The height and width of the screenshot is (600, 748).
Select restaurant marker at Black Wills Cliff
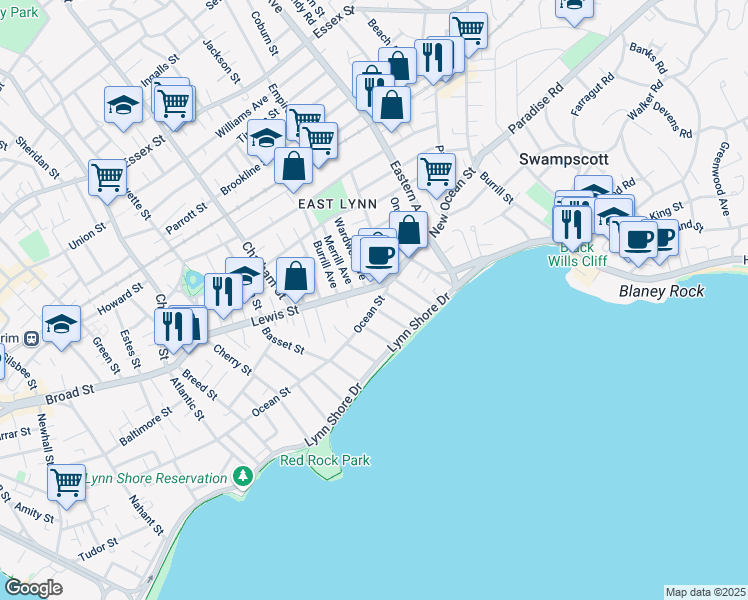[572, 226]
